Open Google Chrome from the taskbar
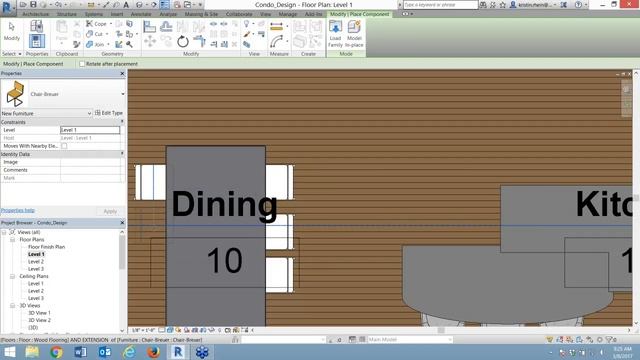This screenshot has height=360, width=640. point(56,352)
